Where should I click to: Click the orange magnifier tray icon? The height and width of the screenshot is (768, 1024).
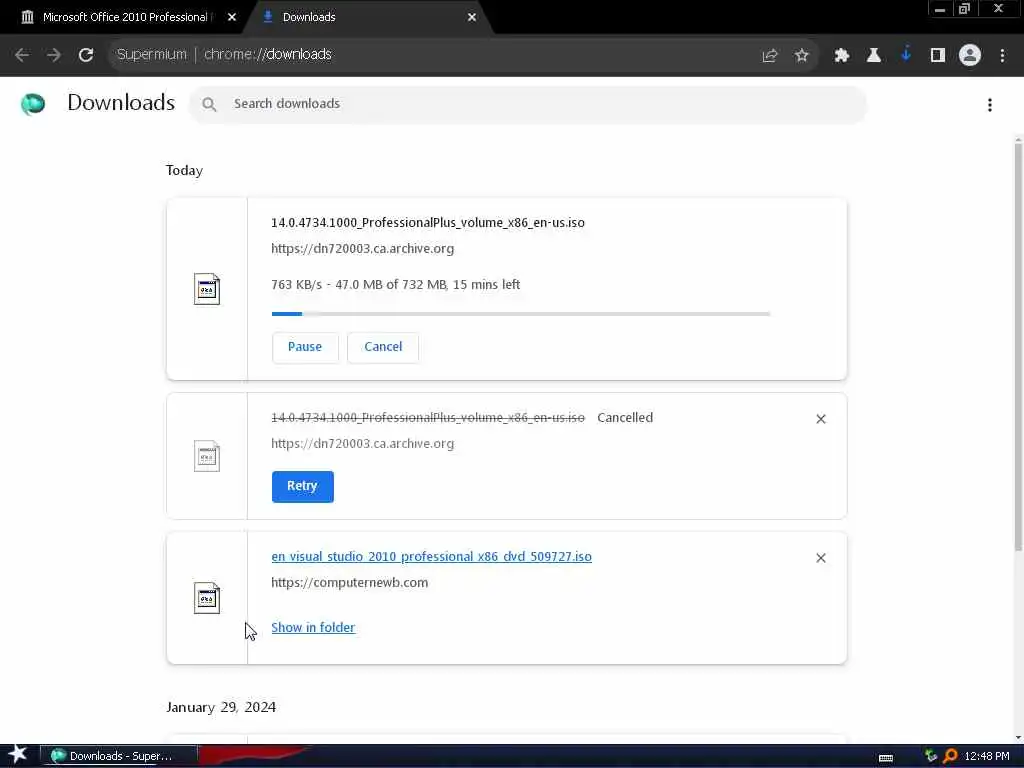[950, 756]
